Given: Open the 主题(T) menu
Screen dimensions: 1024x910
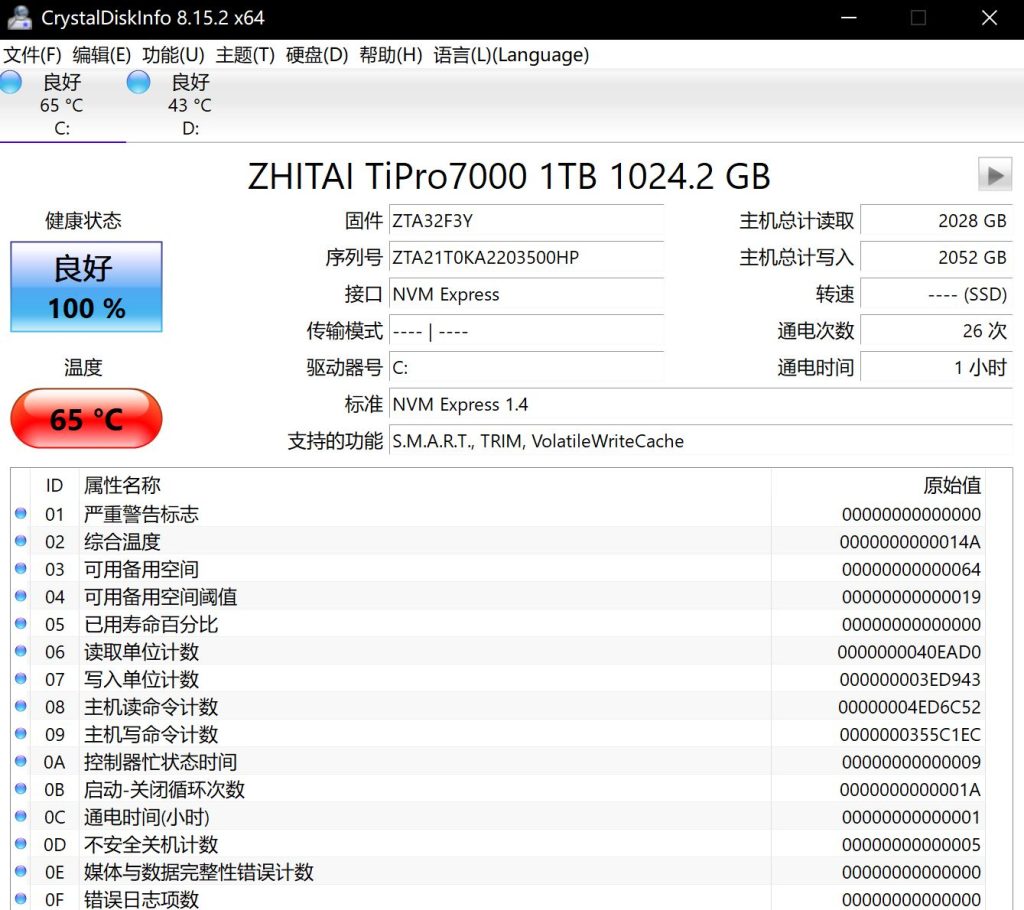Looking at the screenshot, I should (x=245, y=55).
